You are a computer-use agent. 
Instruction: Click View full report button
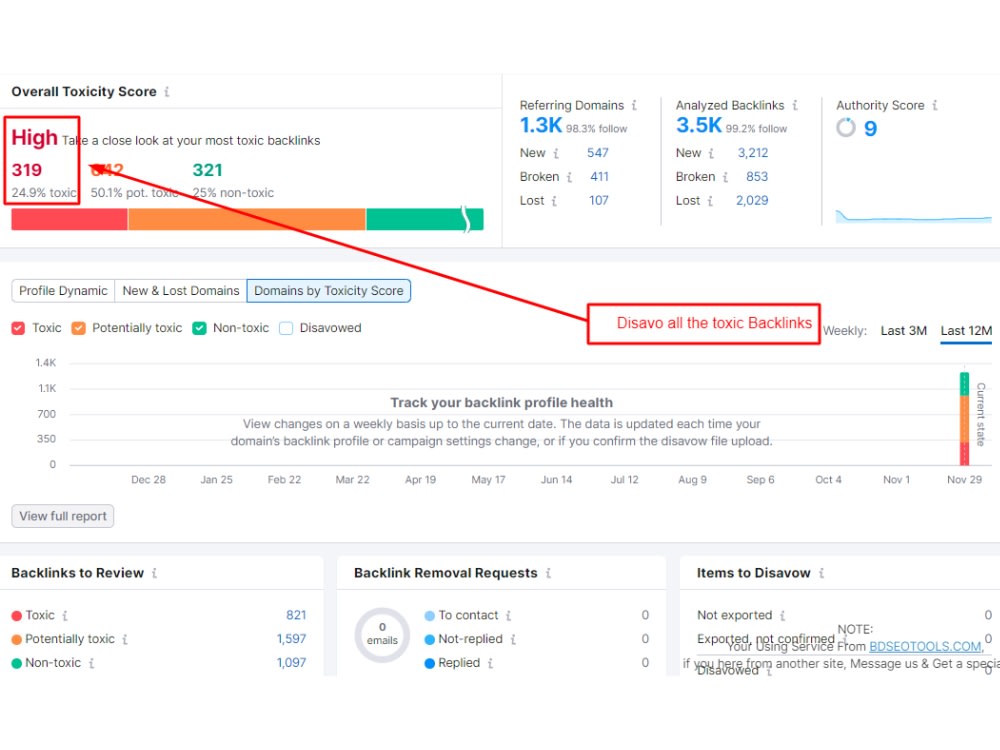pos(62,516)
